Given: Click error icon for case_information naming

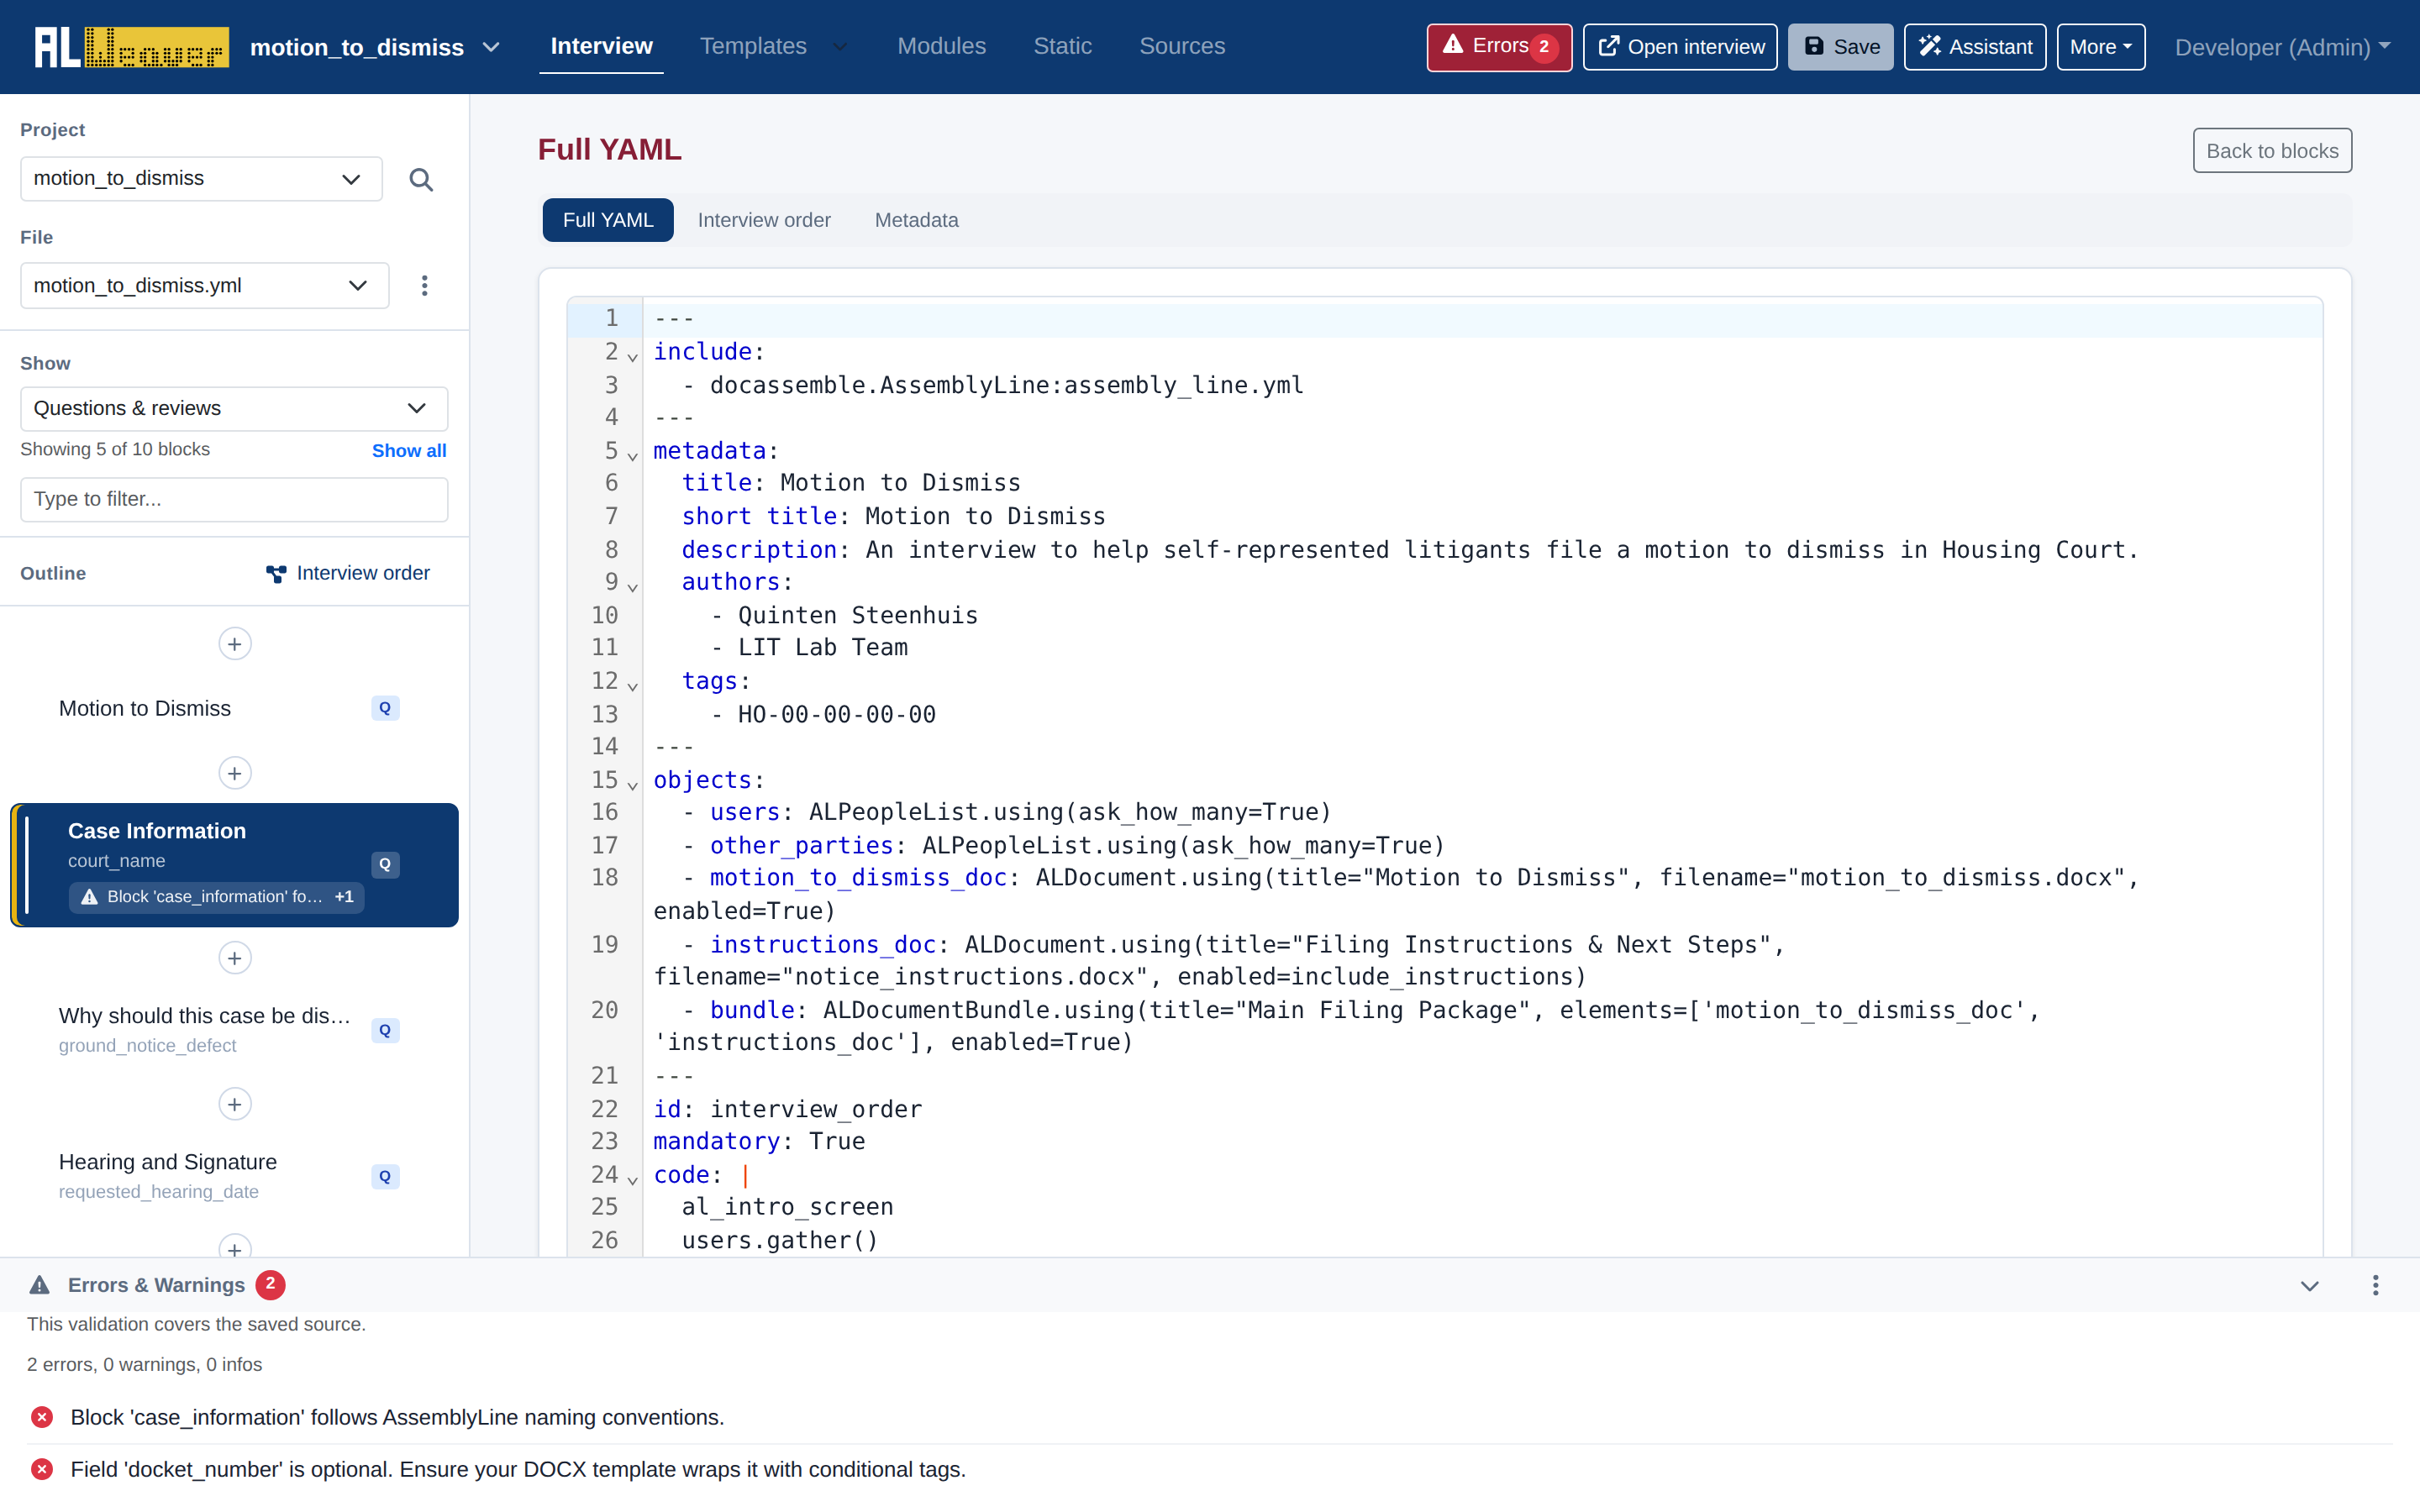Looking at the screenshot, I should [42, 1417].
